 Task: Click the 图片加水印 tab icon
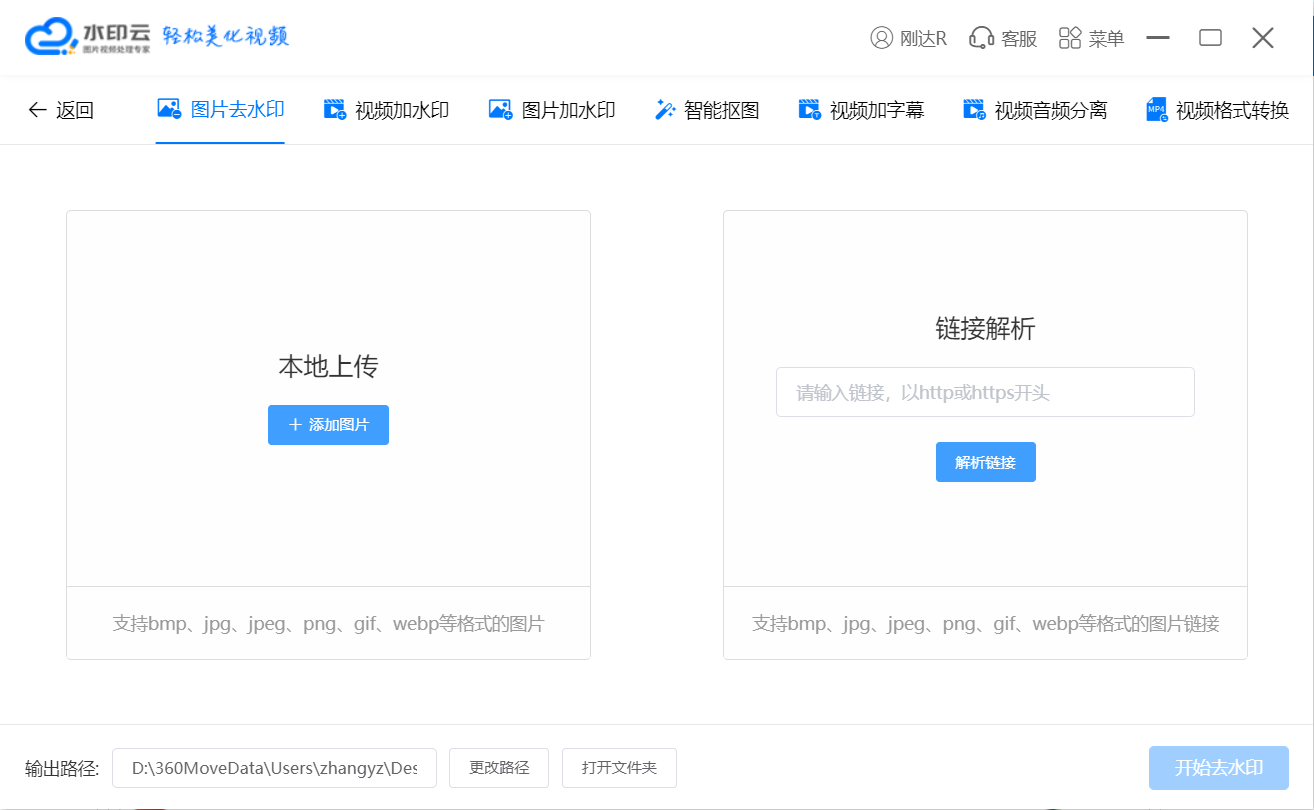(500, 110)
